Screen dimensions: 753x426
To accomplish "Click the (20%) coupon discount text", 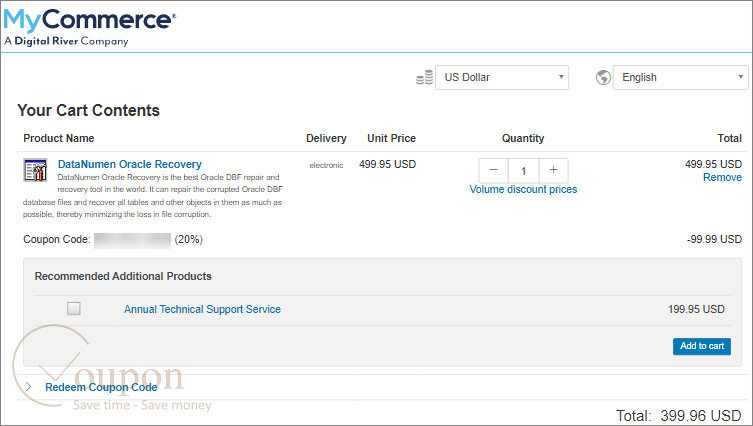I will click(x=189, y=239).
